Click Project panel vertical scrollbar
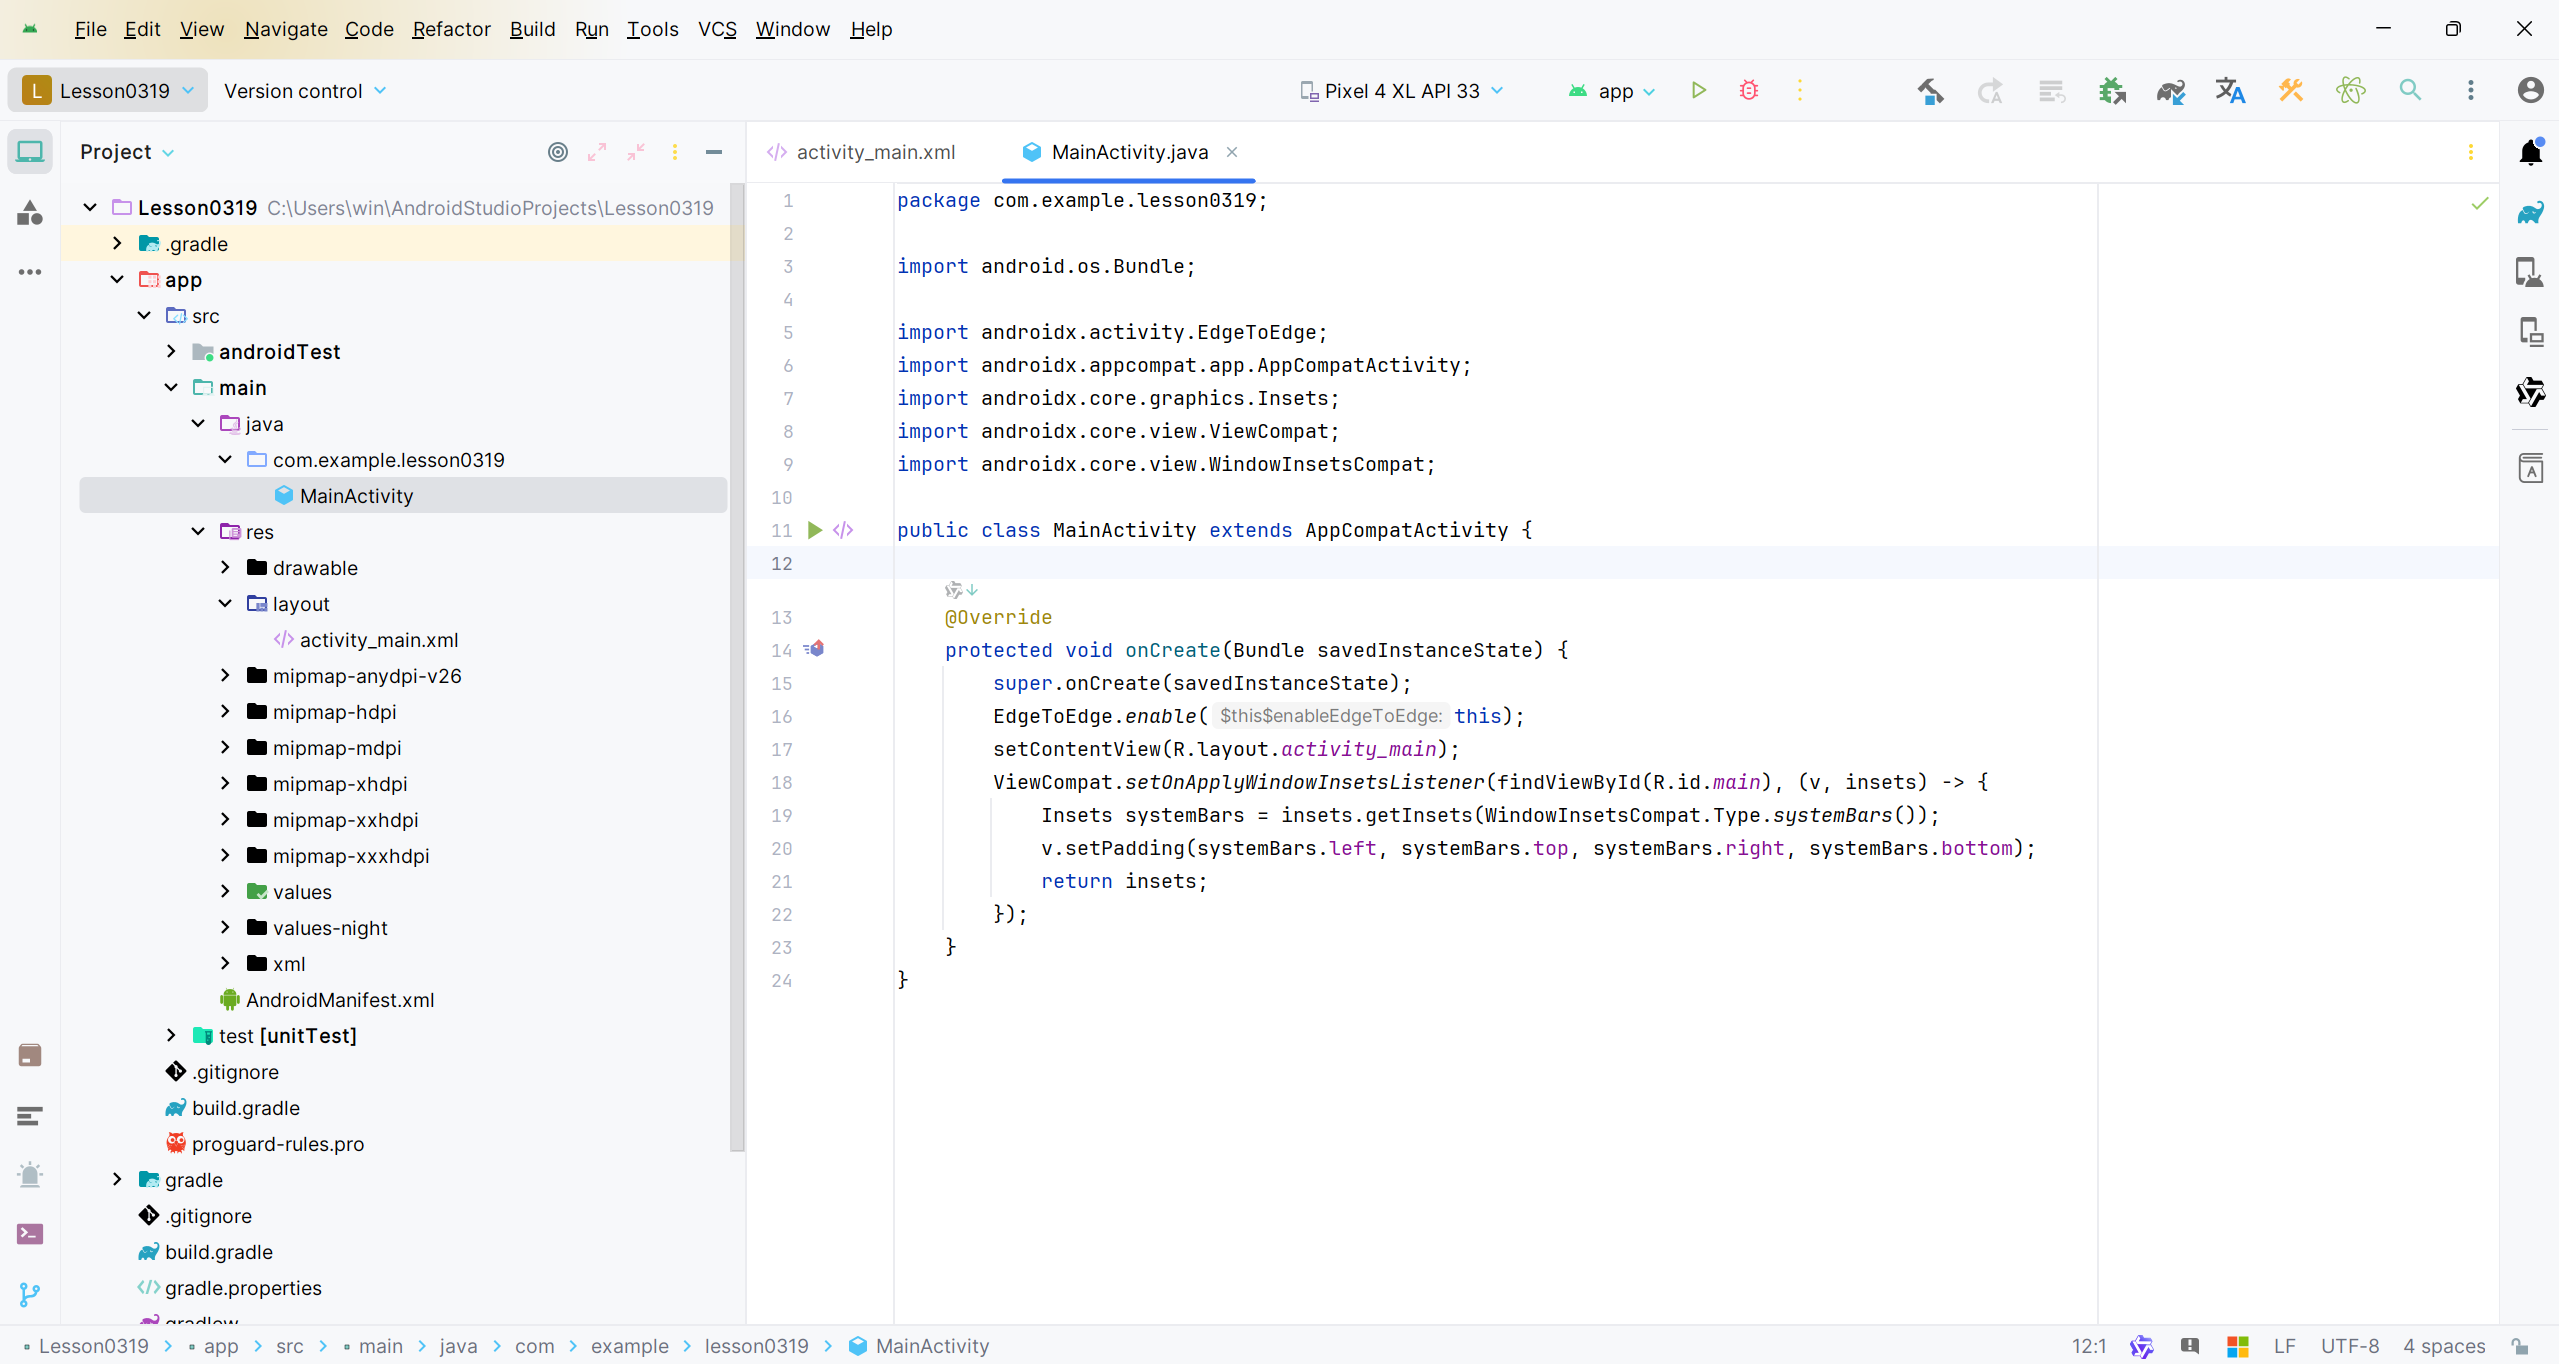Screen dimensions: 2559x1364 [737, 668]
